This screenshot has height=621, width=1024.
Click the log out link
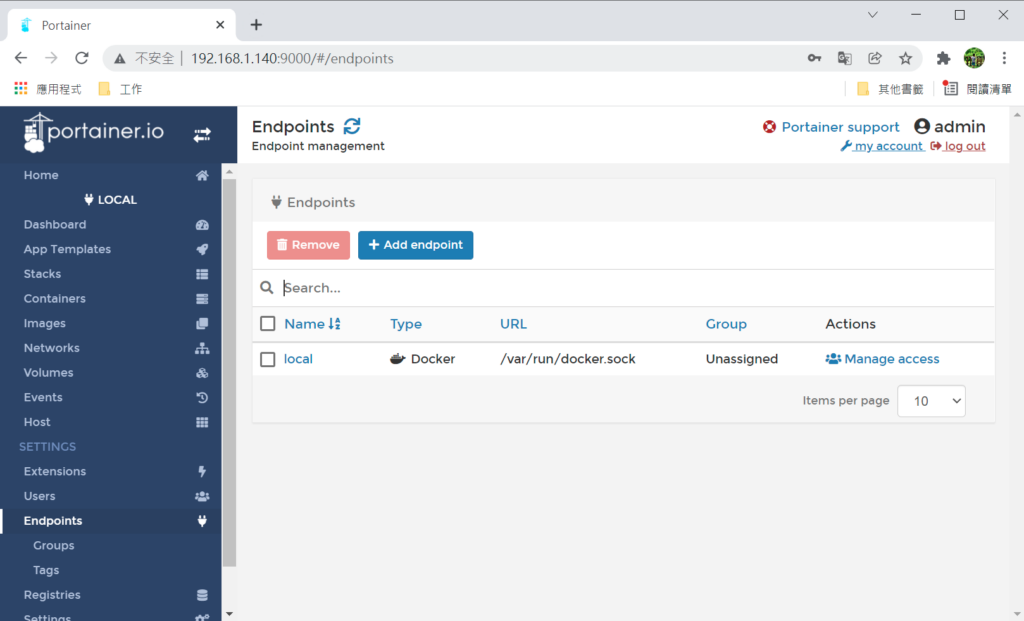[x=964, y=146]
